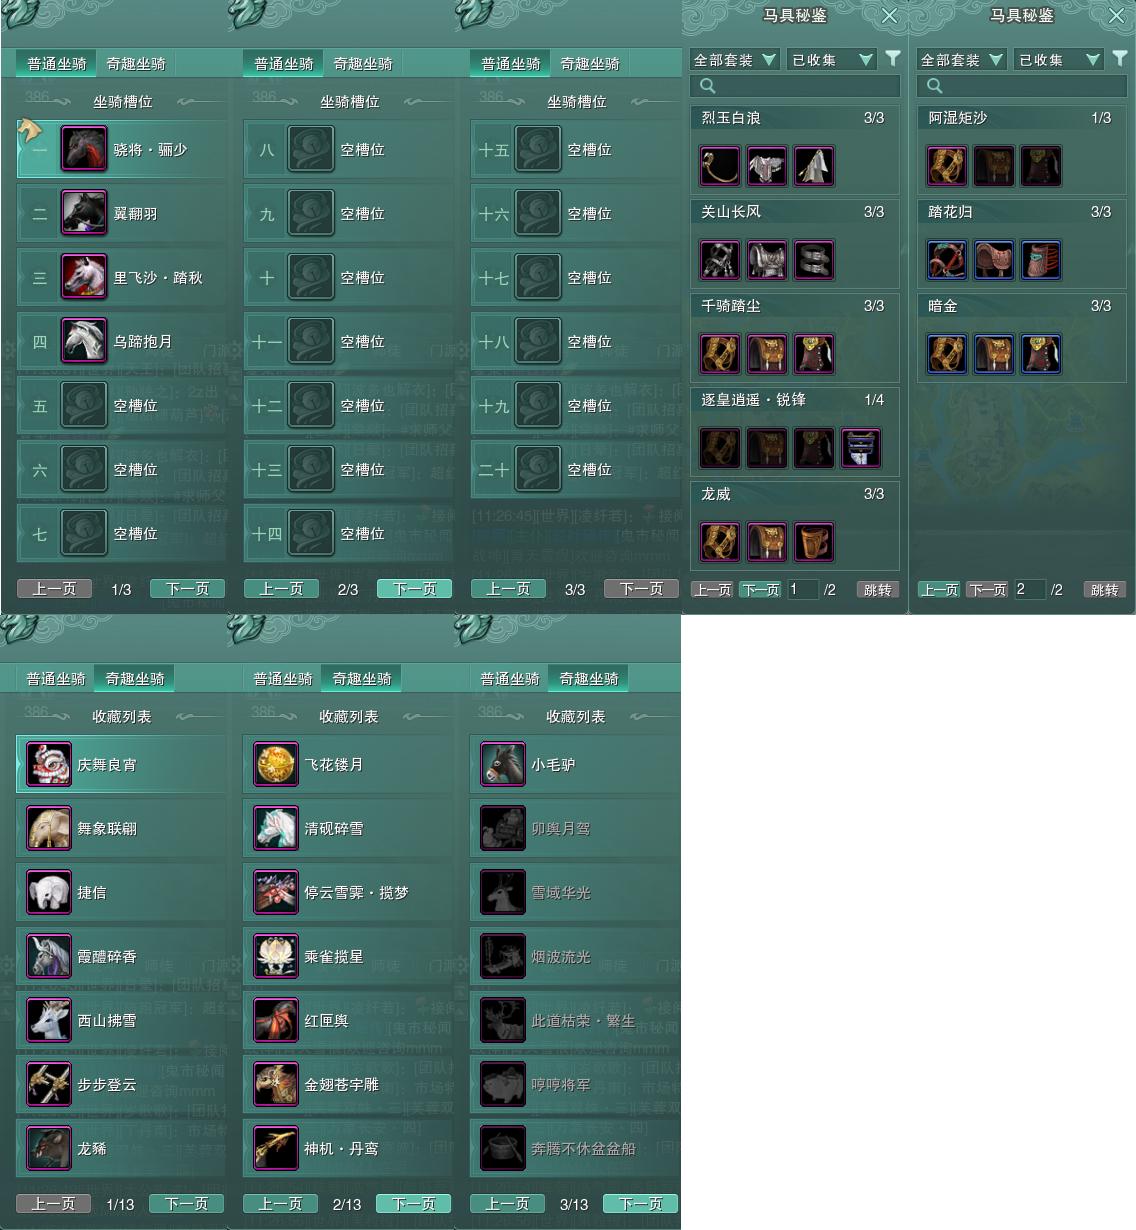Click the 庆舞良宵 lion dance icon
The image size is (1136, 1230).
coord(49,764)
